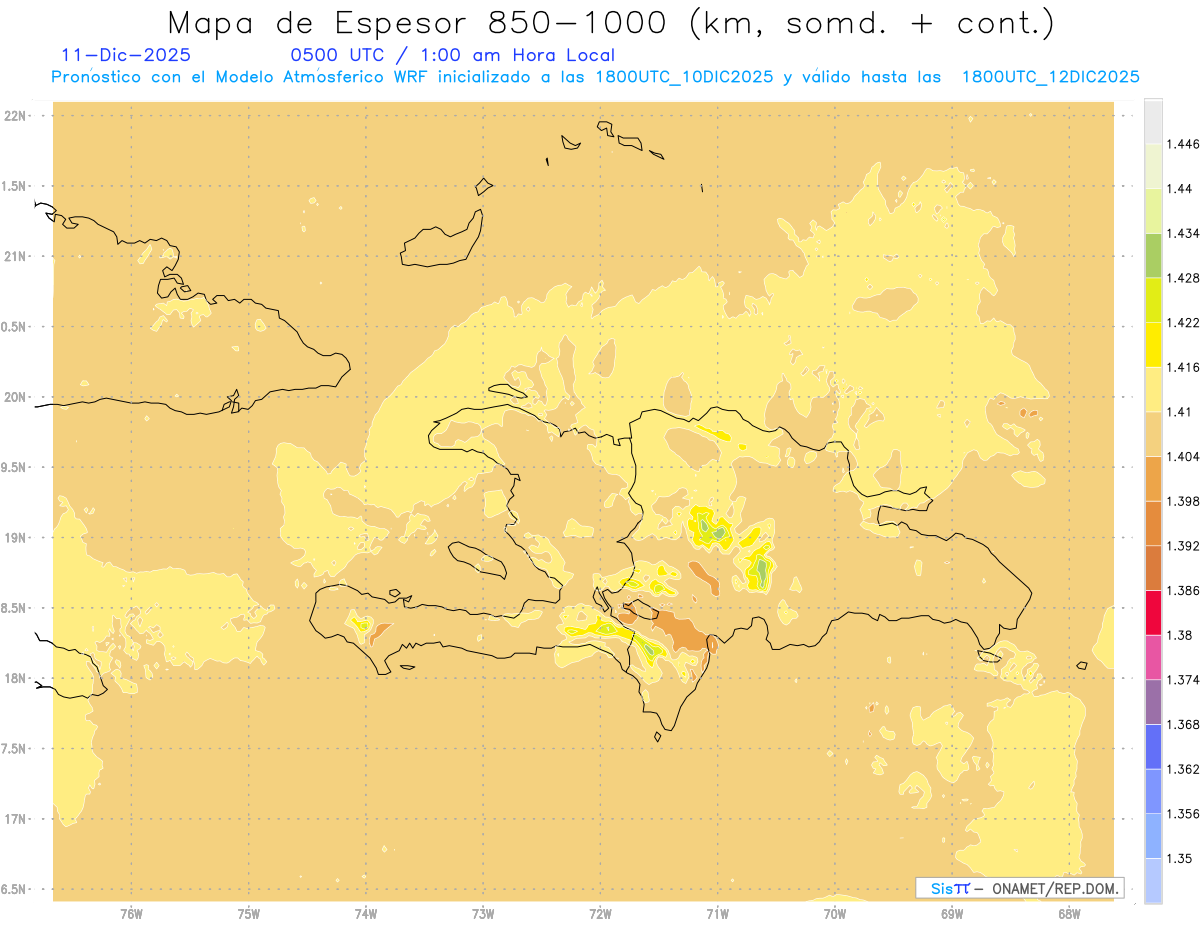Click the 21N latitude label
Viewport: 1200px width, 927px height.
(15, 256)
